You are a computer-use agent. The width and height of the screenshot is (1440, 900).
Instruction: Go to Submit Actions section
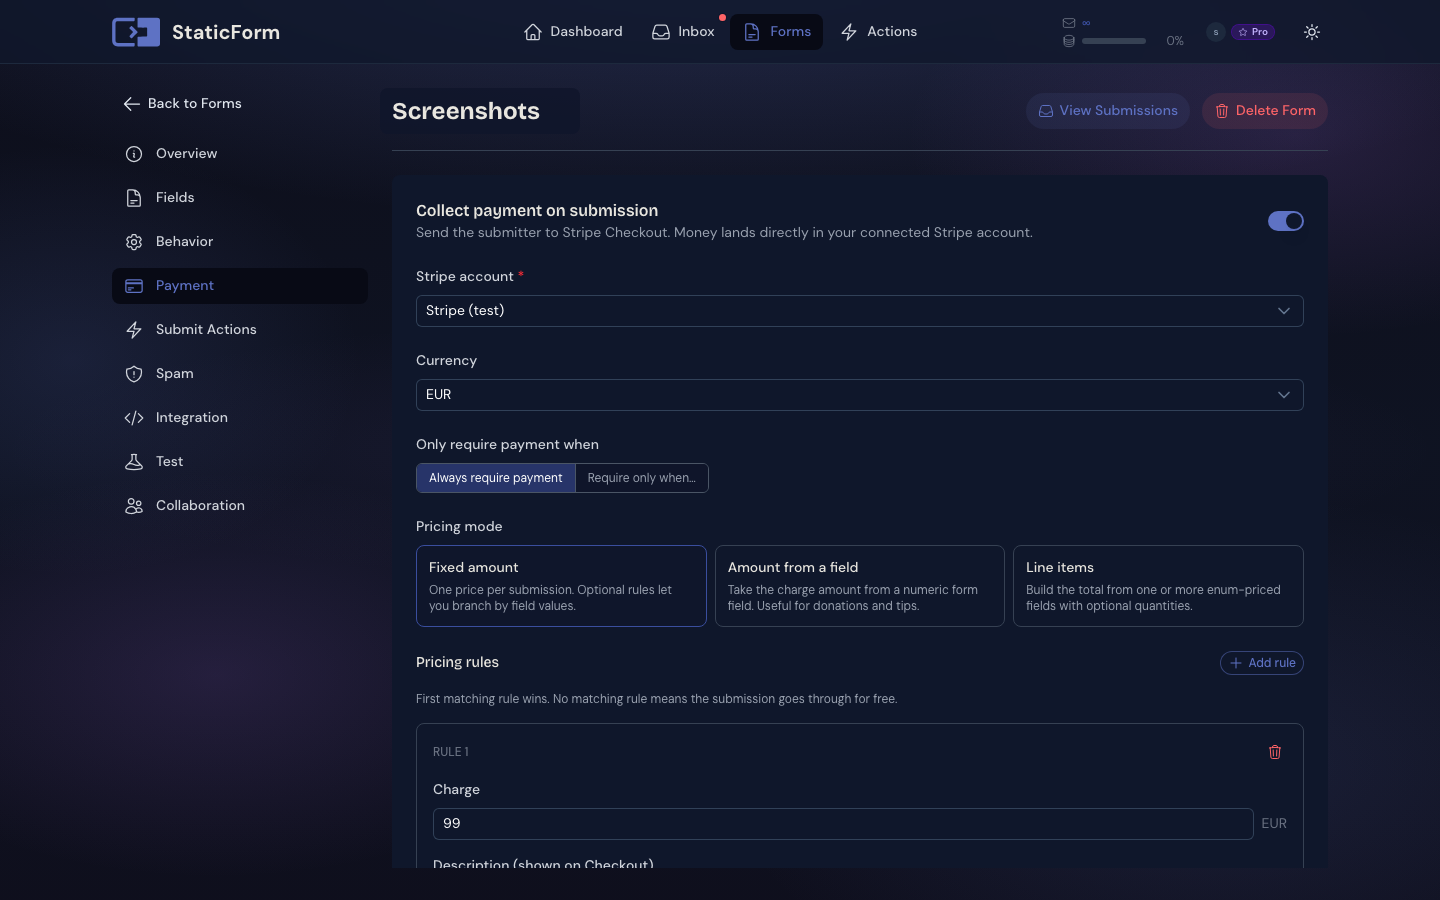[x=240, y=330]
